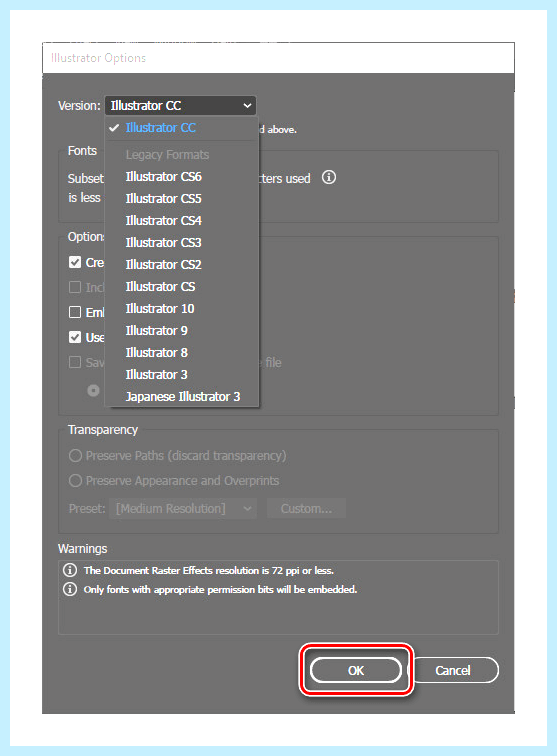Open the Preset Medium Resolution dropdown

click(183, 509)
